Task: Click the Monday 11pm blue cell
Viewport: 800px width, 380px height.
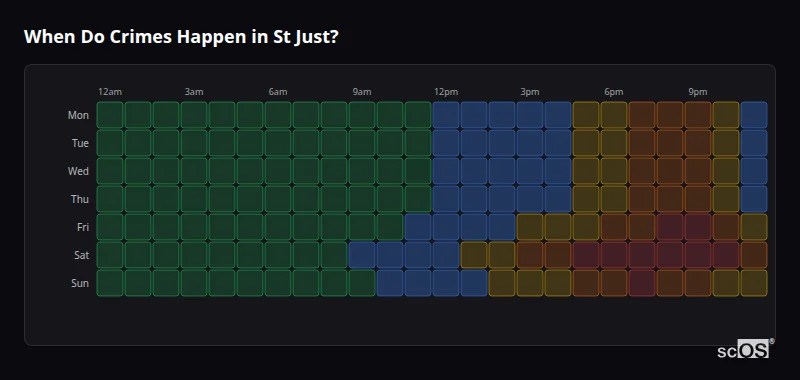Action: [x=754, y=115]
